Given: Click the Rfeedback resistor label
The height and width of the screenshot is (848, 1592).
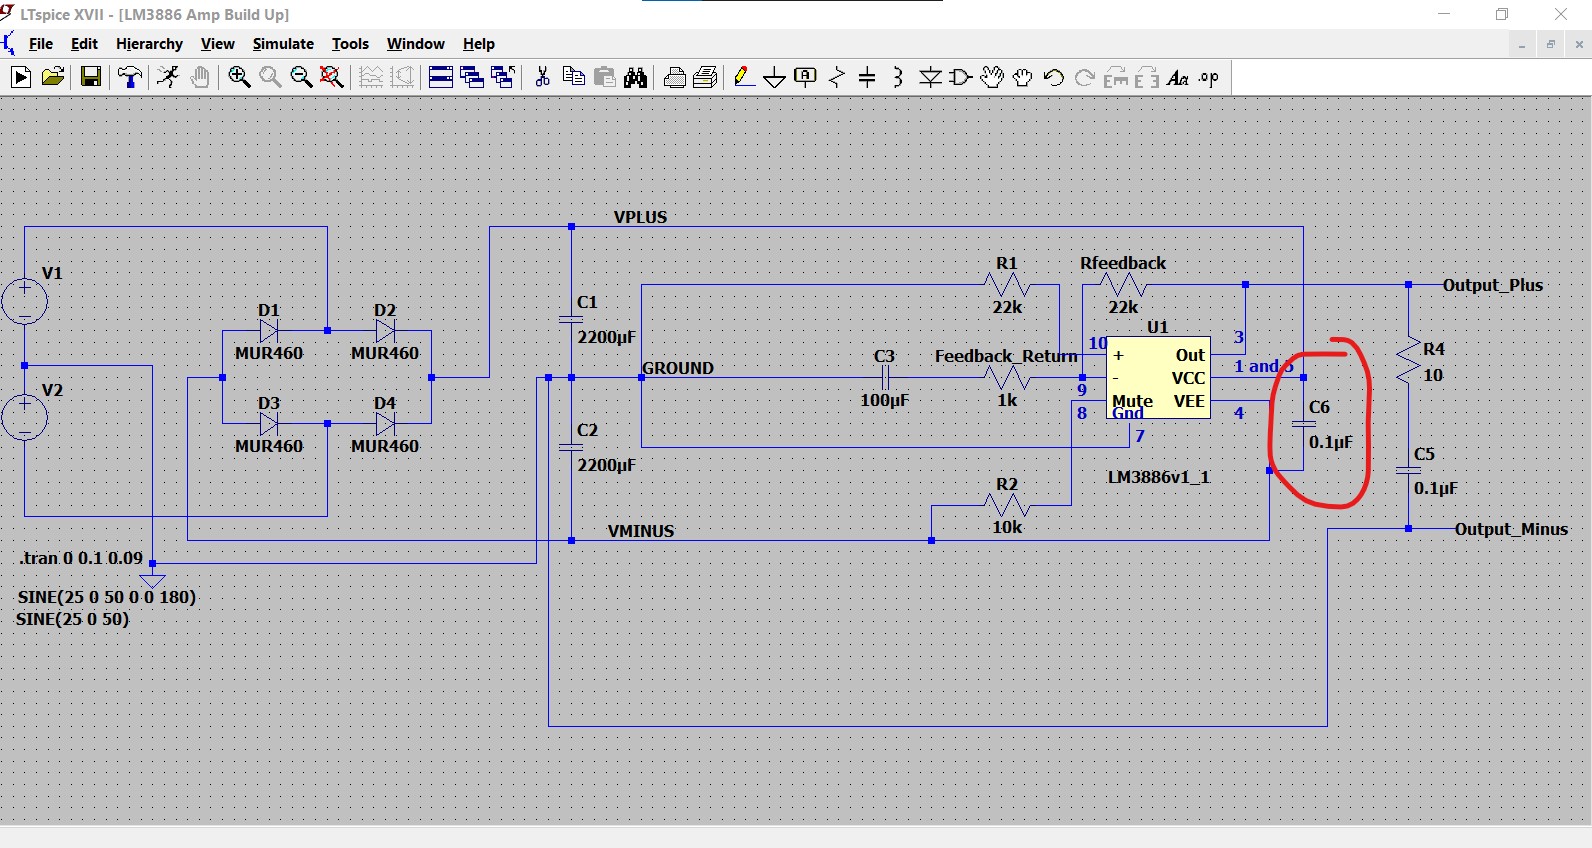Looking at the screenshot, I should click(1123, 263).
